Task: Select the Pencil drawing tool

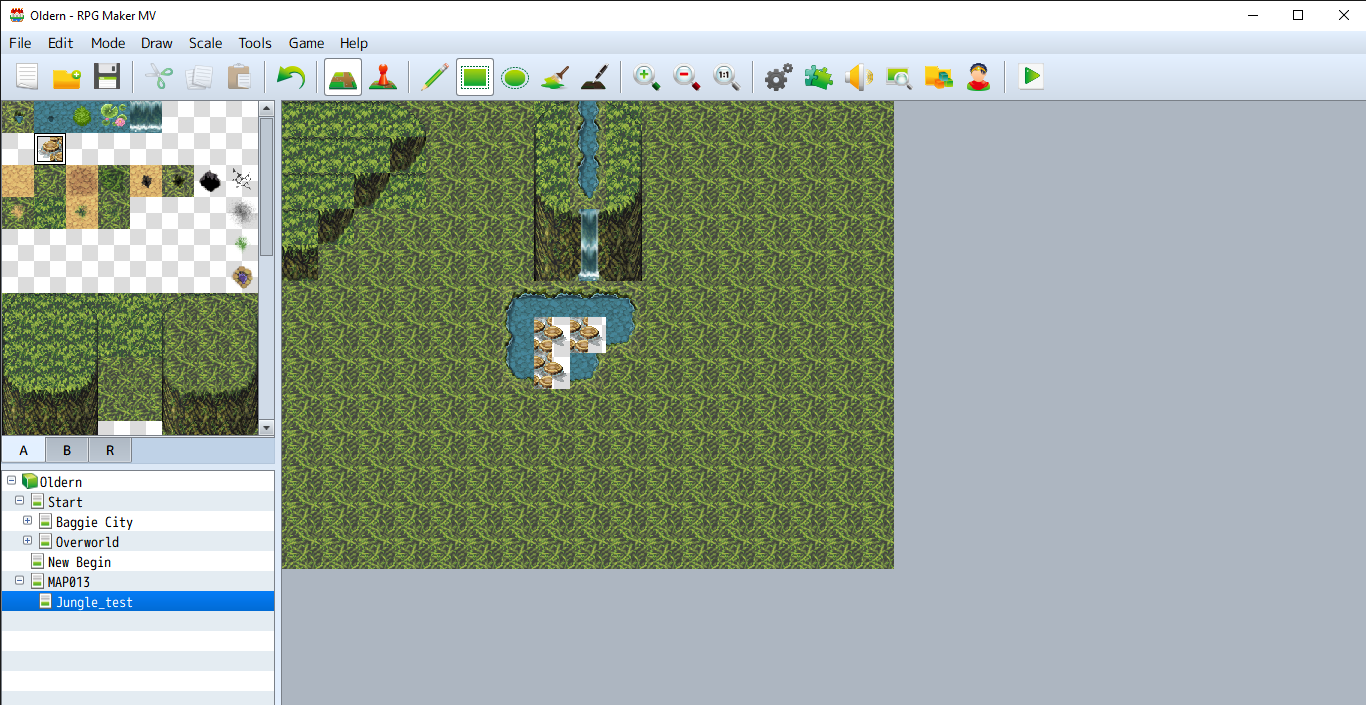Action: (435, 77)
